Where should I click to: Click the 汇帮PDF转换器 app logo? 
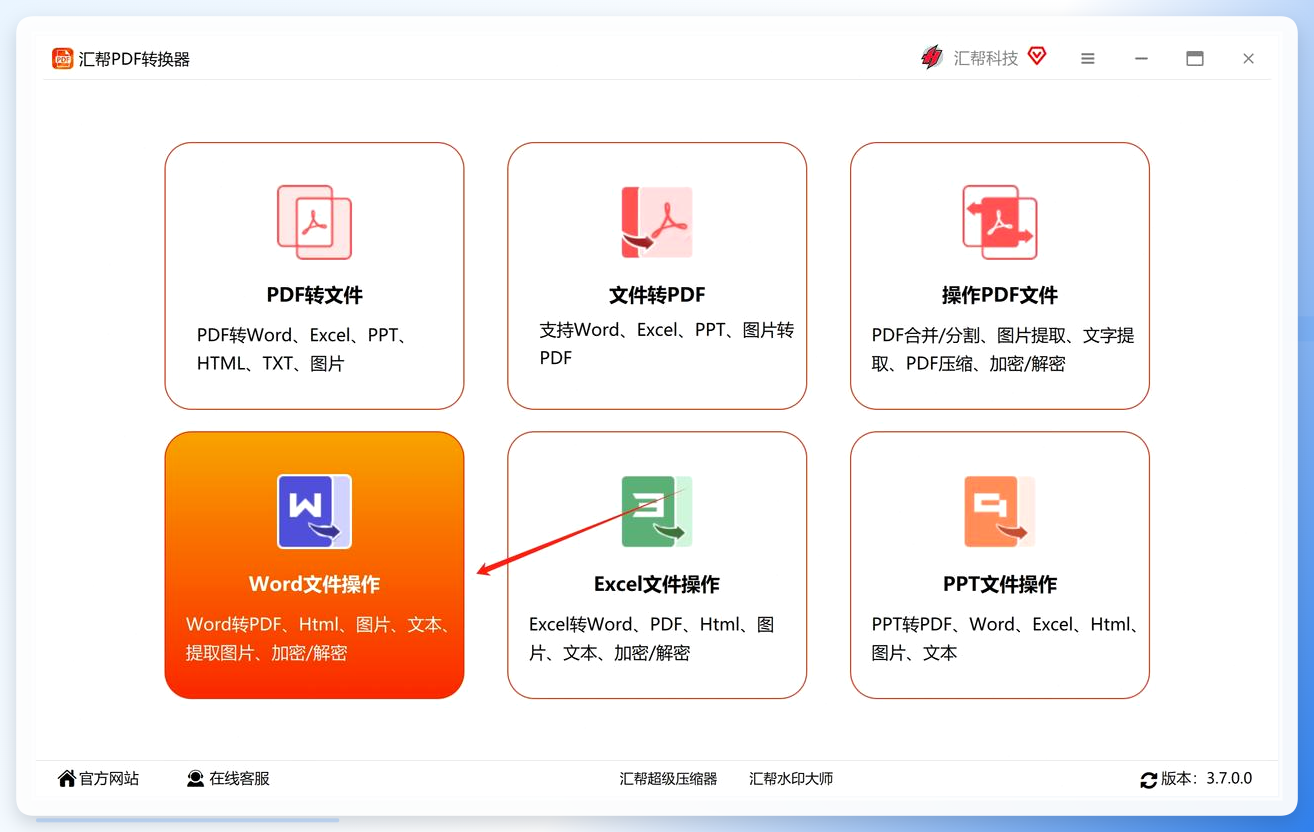tap(63, 59)
